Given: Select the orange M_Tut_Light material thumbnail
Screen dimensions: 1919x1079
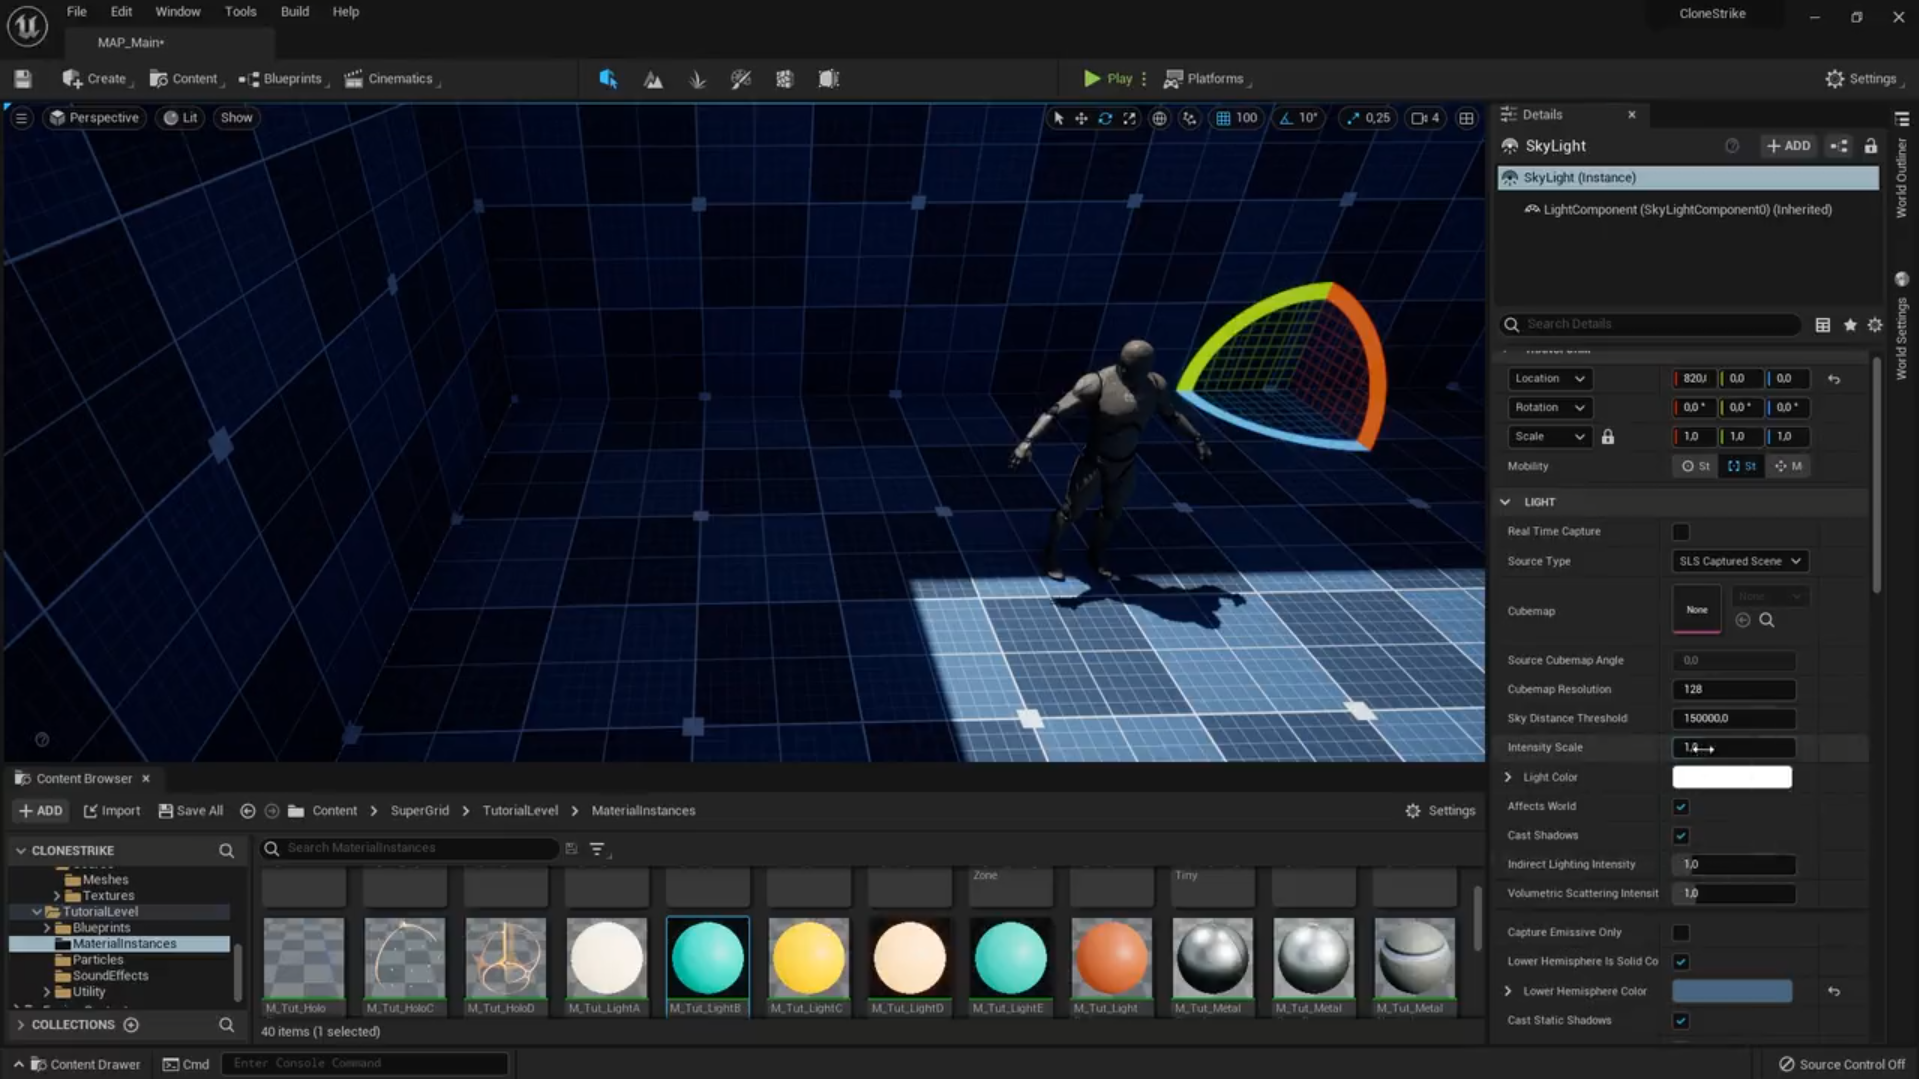Looking at the screenshot, I should [1111, 958].
